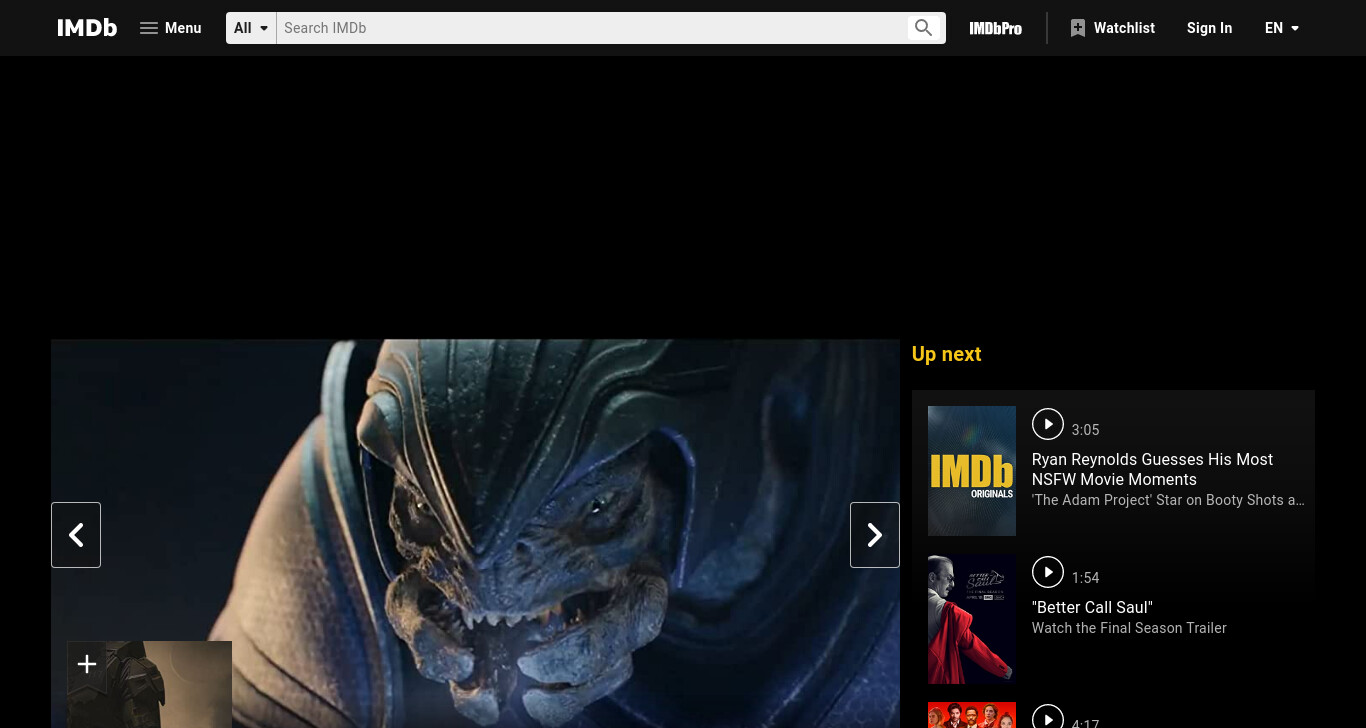
Task: Open the IMDbPro link
Action: pyautogui.click(x=995, y=28)
